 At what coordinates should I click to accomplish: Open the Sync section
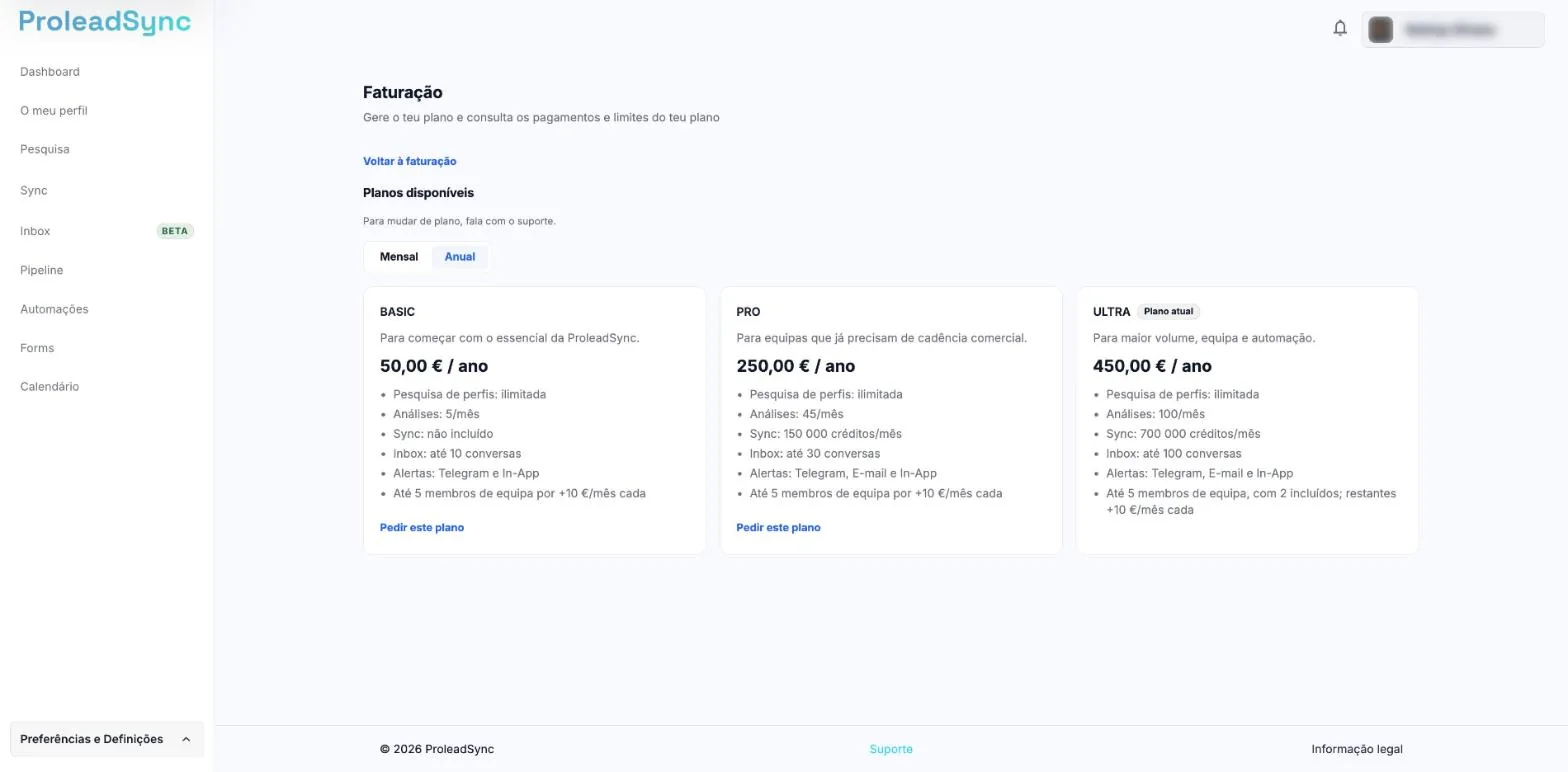click(x=34, y=191)
